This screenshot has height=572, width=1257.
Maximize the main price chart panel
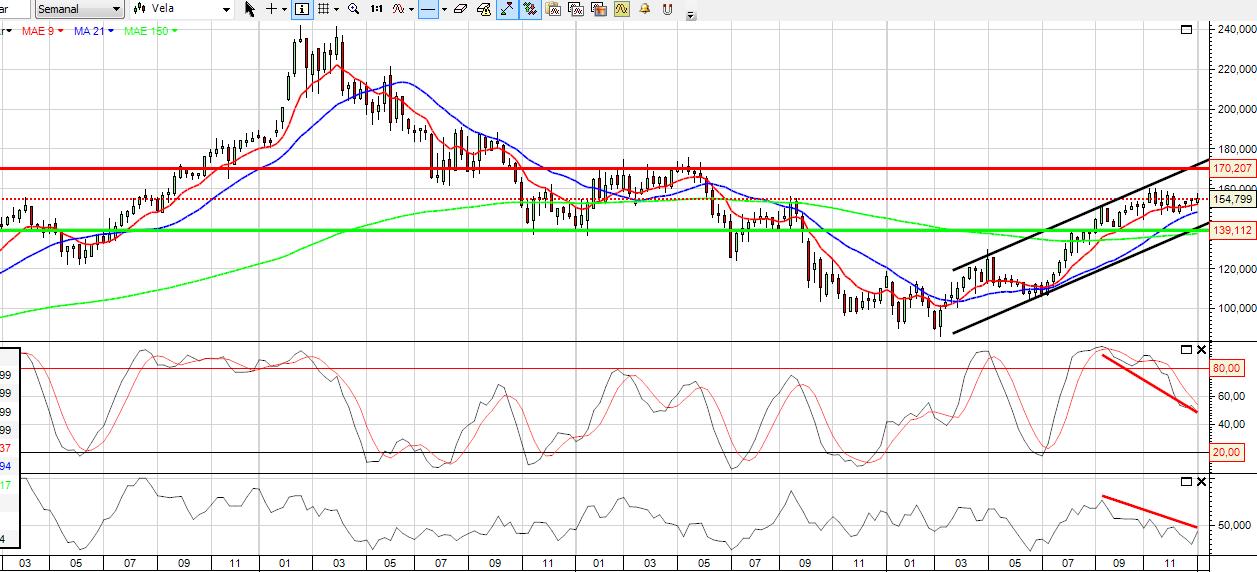[1187, 30]
